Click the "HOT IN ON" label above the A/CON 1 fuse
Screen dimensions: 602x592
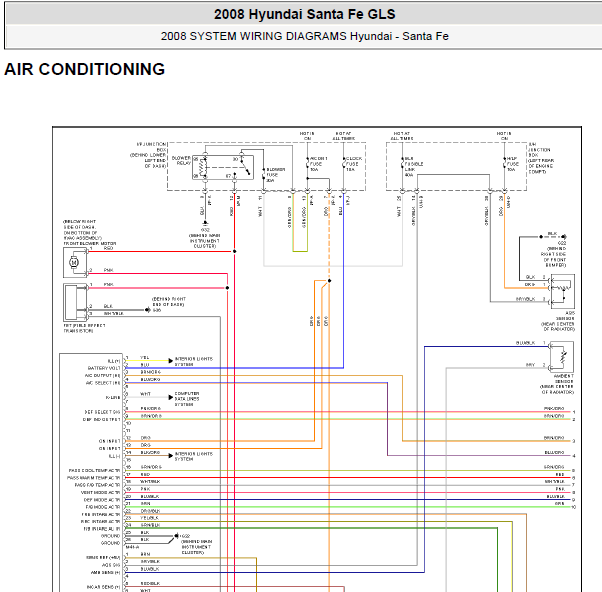pos(307,136)
